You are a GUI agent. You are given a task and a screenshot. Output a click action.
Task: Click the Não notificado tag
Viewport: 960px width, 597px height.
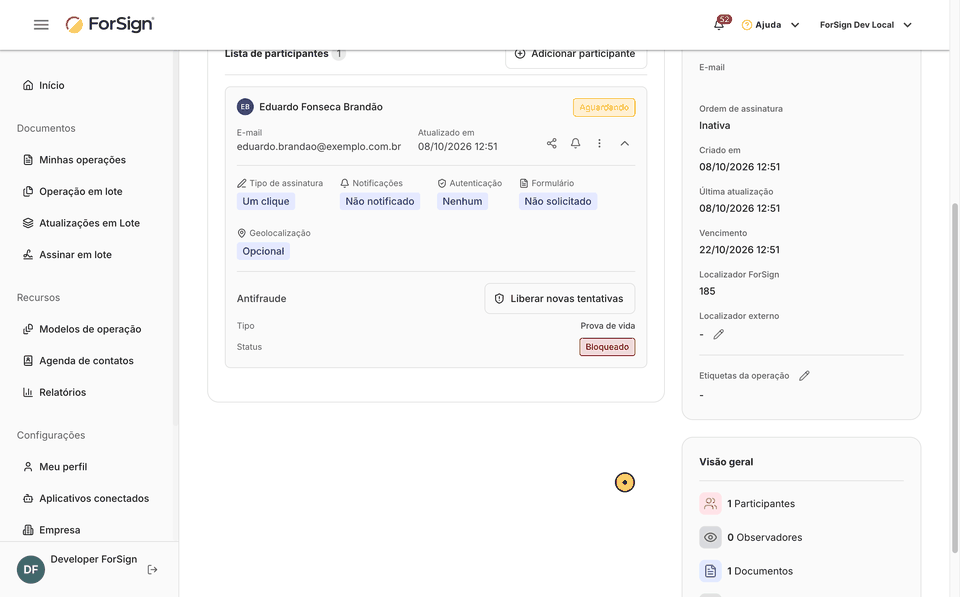pos(380,201)
